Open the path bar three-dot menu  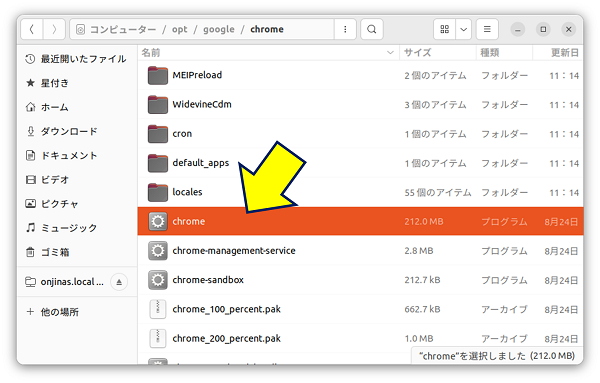coord(345,29)
